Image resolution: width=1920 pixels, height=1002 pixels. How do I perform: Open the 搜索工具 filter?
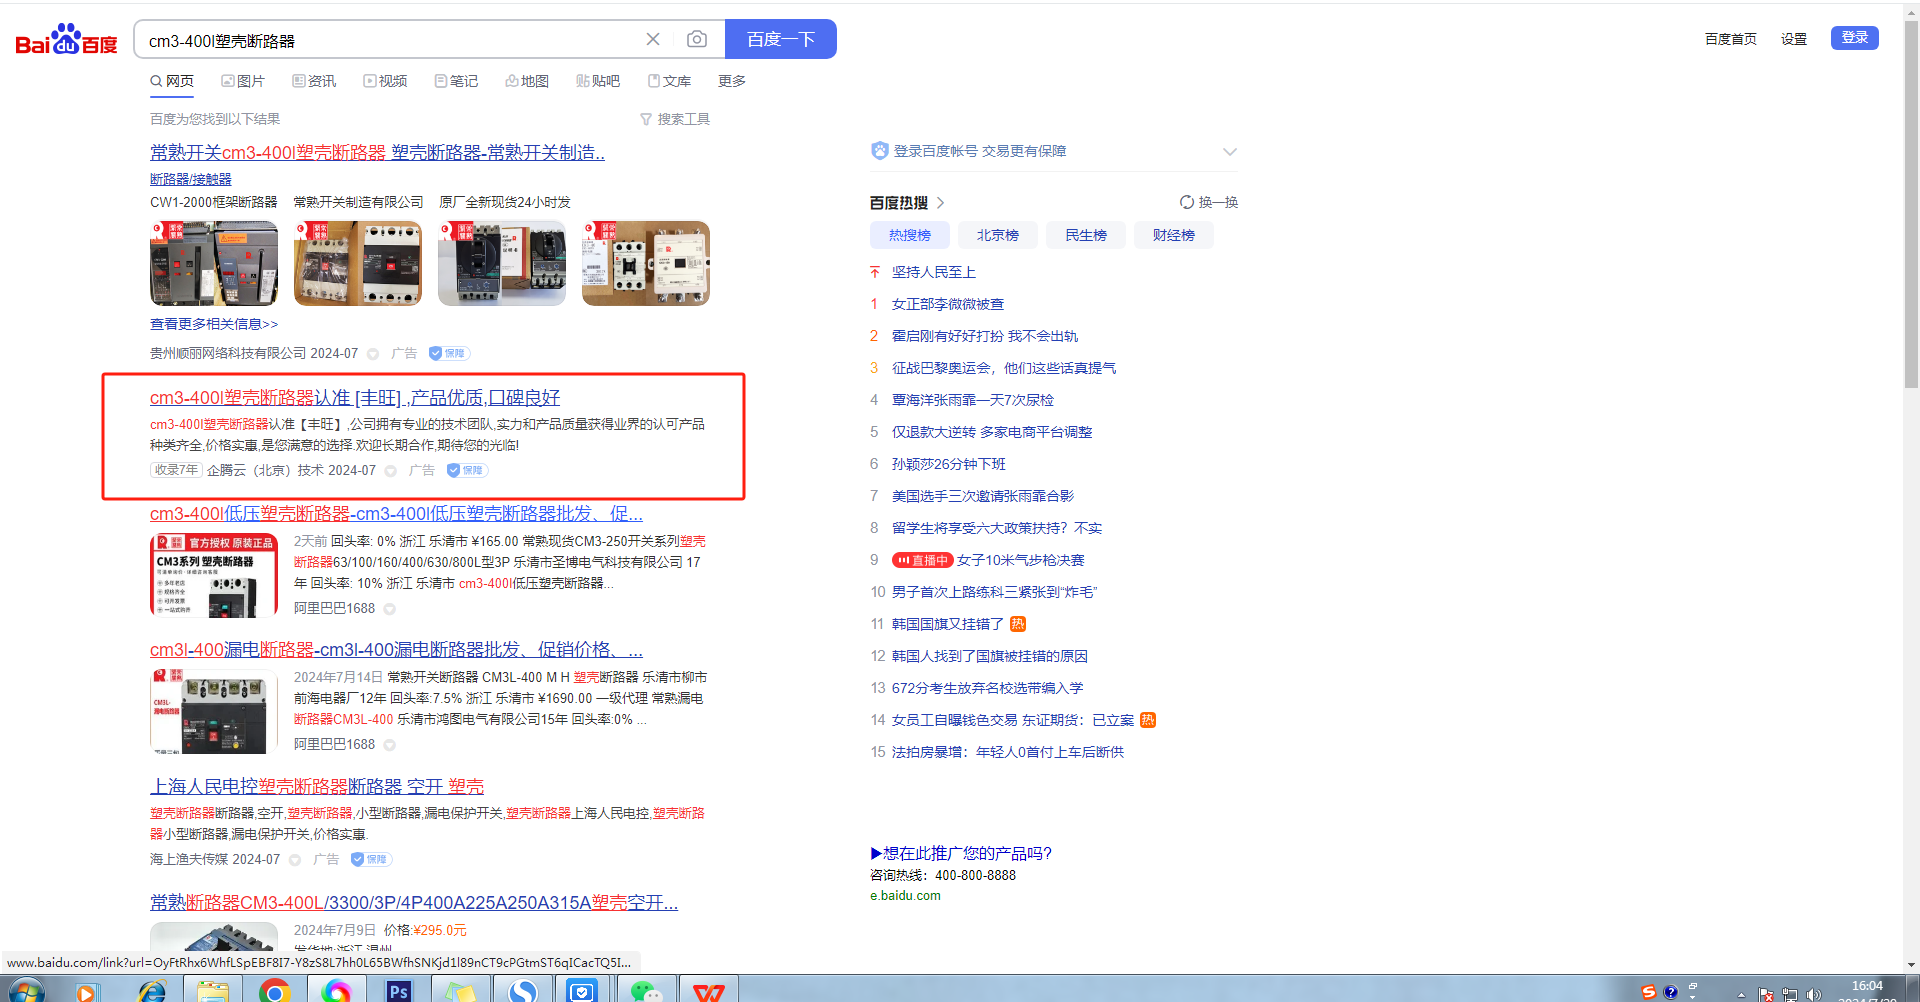(675, 119)
